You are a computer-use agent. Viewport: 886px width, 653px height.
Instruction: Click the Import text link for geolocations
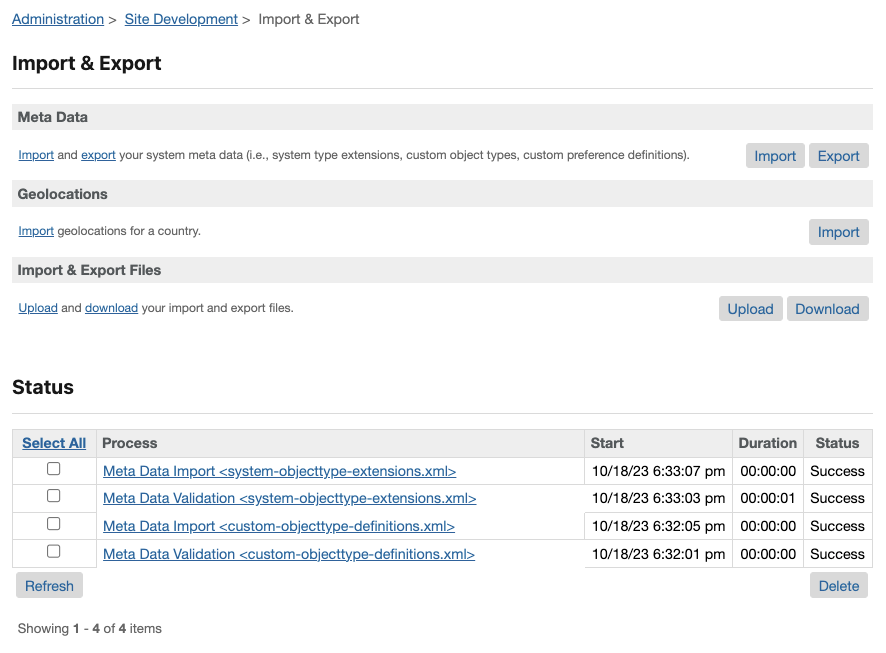point(36,231)
